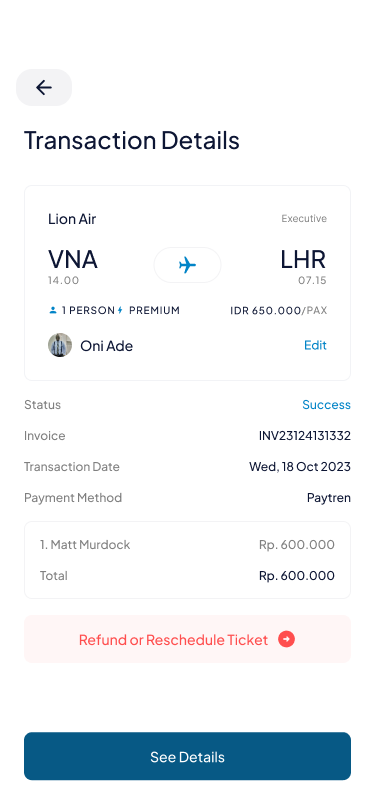Click the See Details button
The width and height of the screenshot is (375, 812).
coord(188,756)
